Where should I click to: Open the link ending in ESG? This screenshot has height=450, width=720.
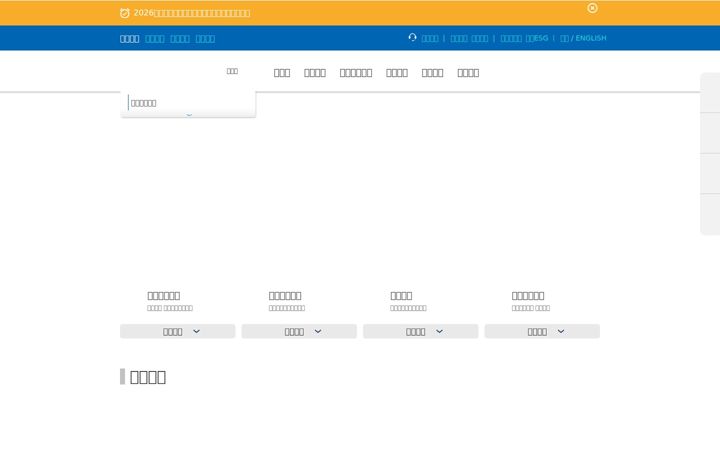[x=537, y=38]
